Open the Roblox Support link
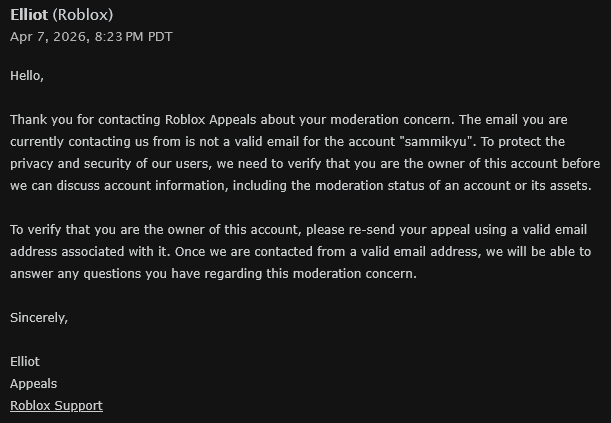The height and width of the screenshot is (423, 611). [56, 405]
